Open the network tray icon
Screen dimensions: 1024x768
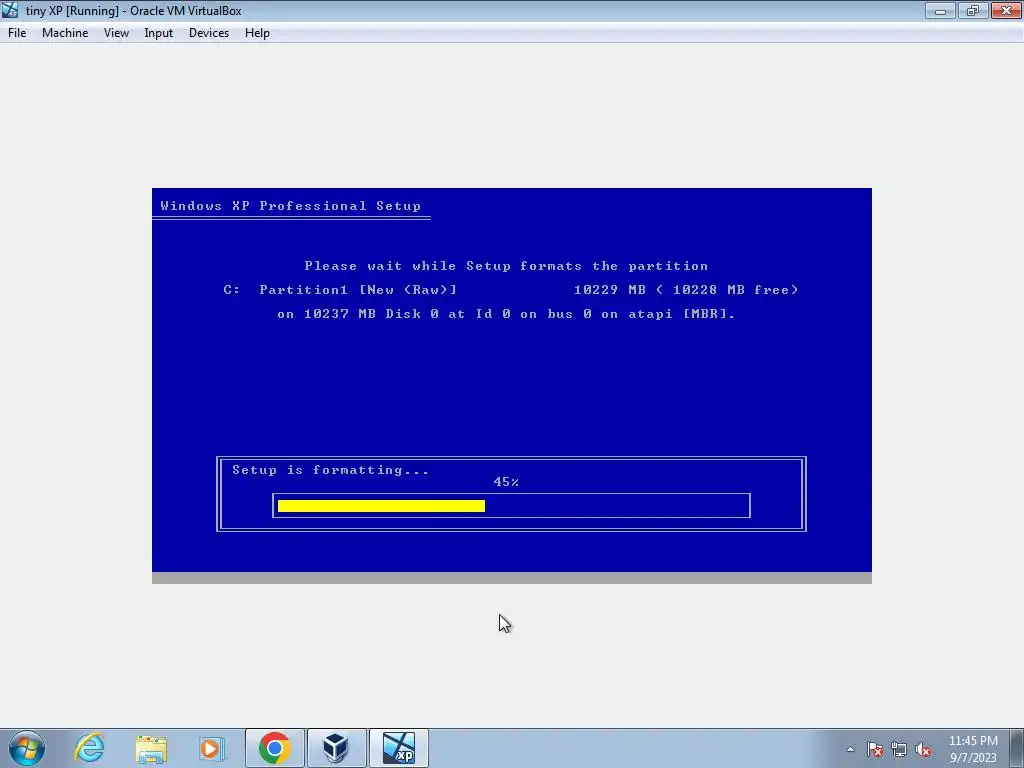(899, 749)
